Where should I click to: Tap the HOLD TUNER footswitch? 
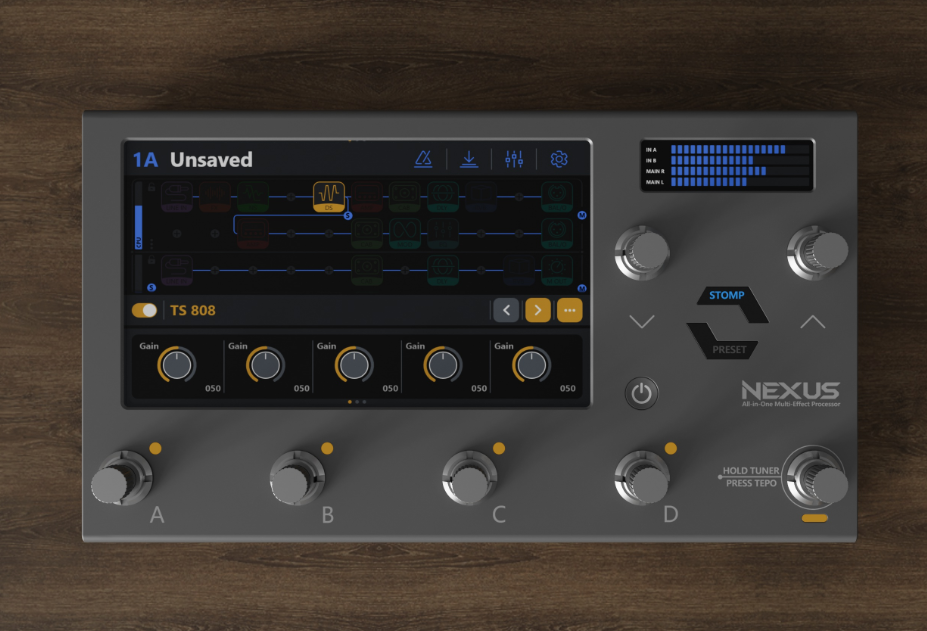click(816, 477)
